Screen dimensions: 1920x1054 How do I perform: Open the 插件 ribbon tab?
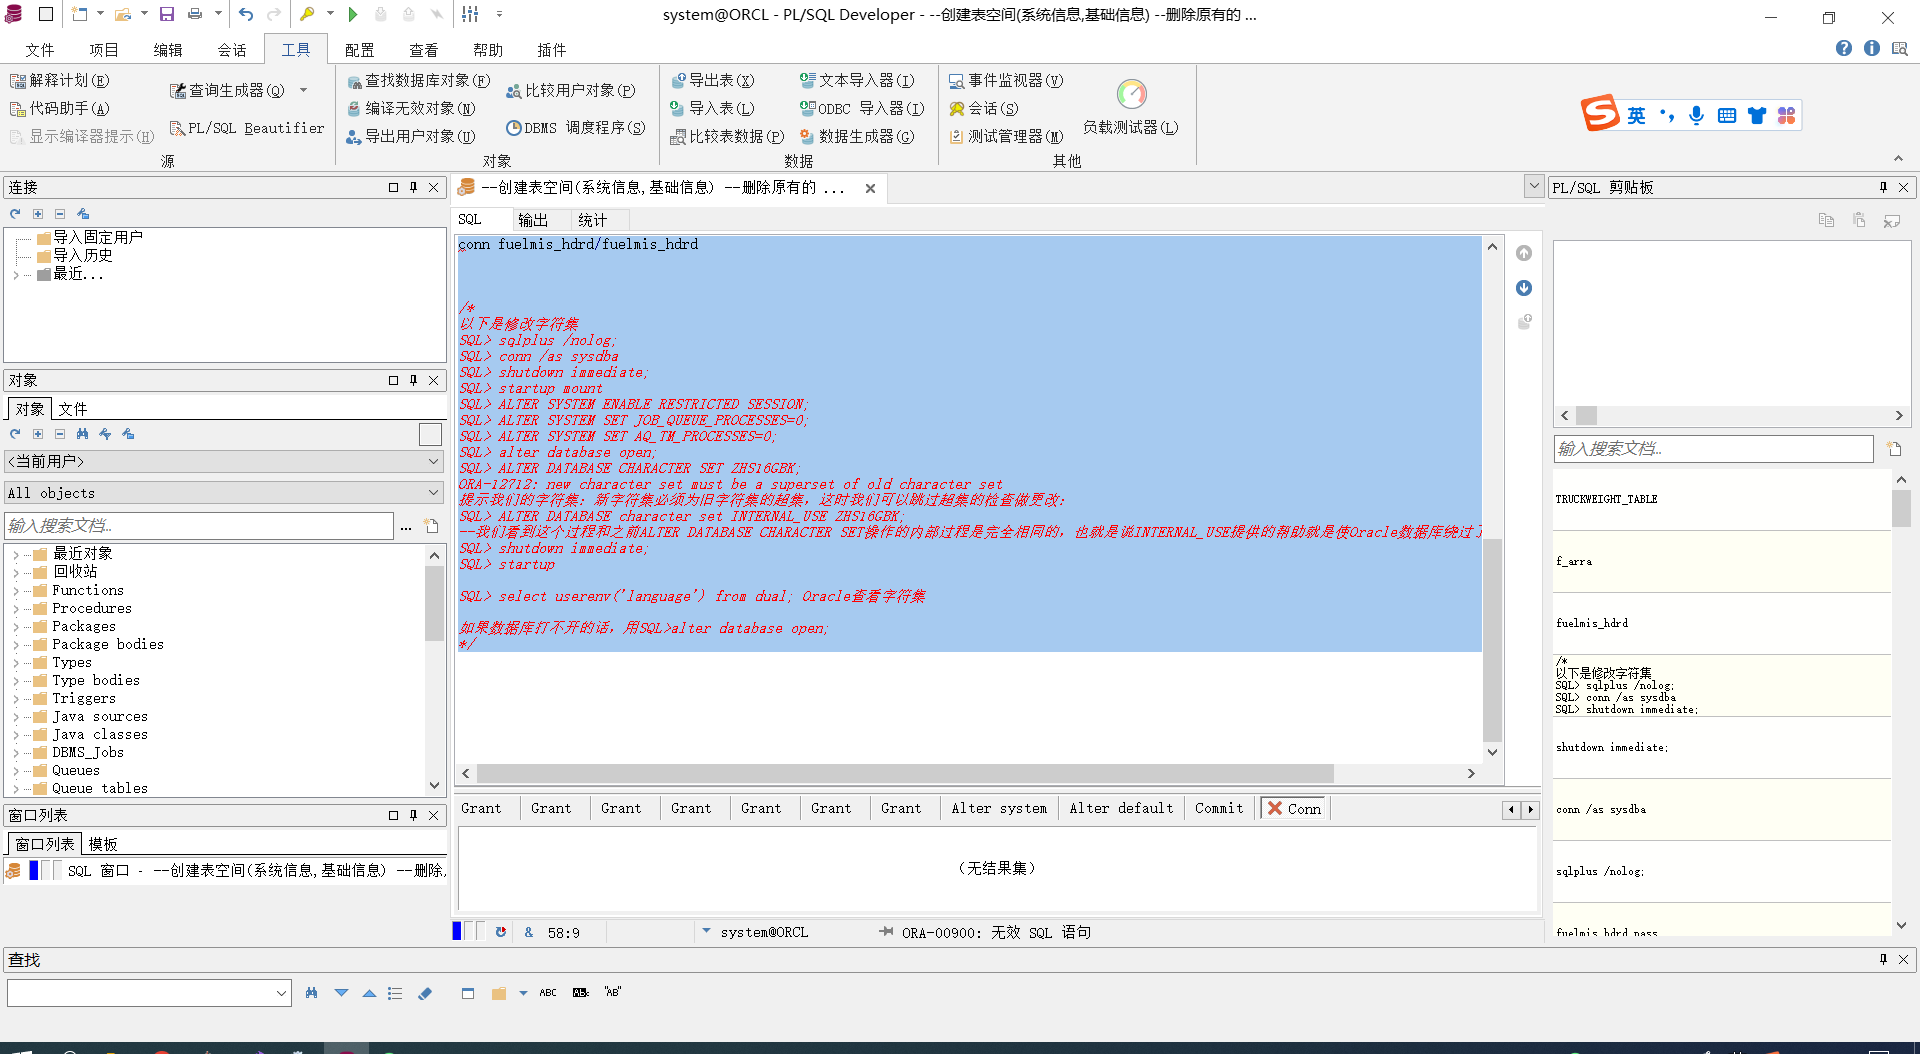(x=552, y=50)
